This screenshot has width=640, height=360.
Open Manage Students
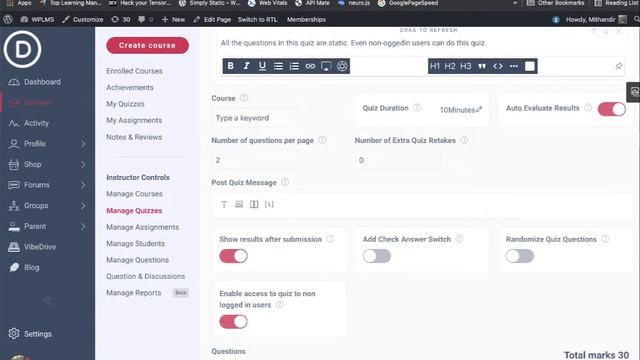click(x=136, y=244)
